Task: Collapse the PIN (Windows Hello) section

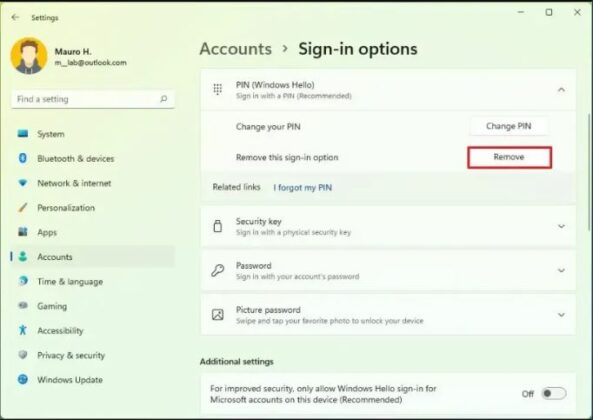Action: [x=561, y=90]
